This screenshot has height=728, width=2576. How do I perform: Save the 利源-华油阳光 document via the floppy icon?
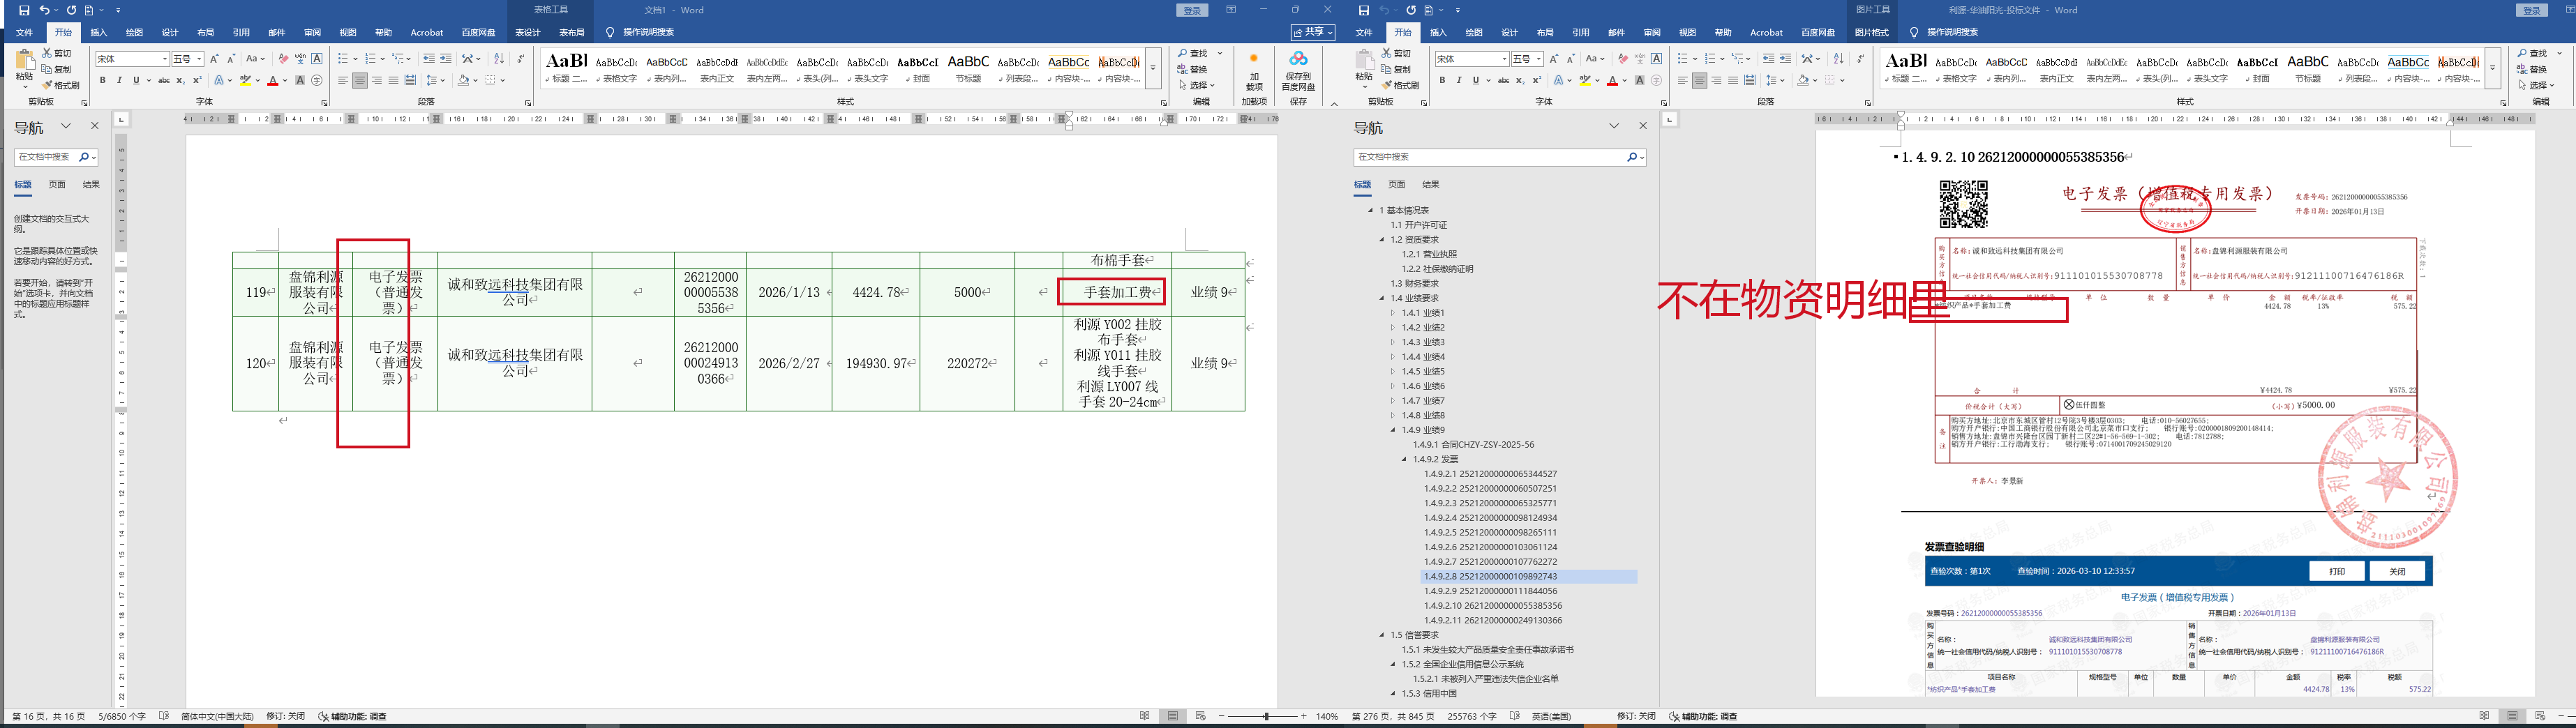pyautogui.click(x=1363, y=10)
